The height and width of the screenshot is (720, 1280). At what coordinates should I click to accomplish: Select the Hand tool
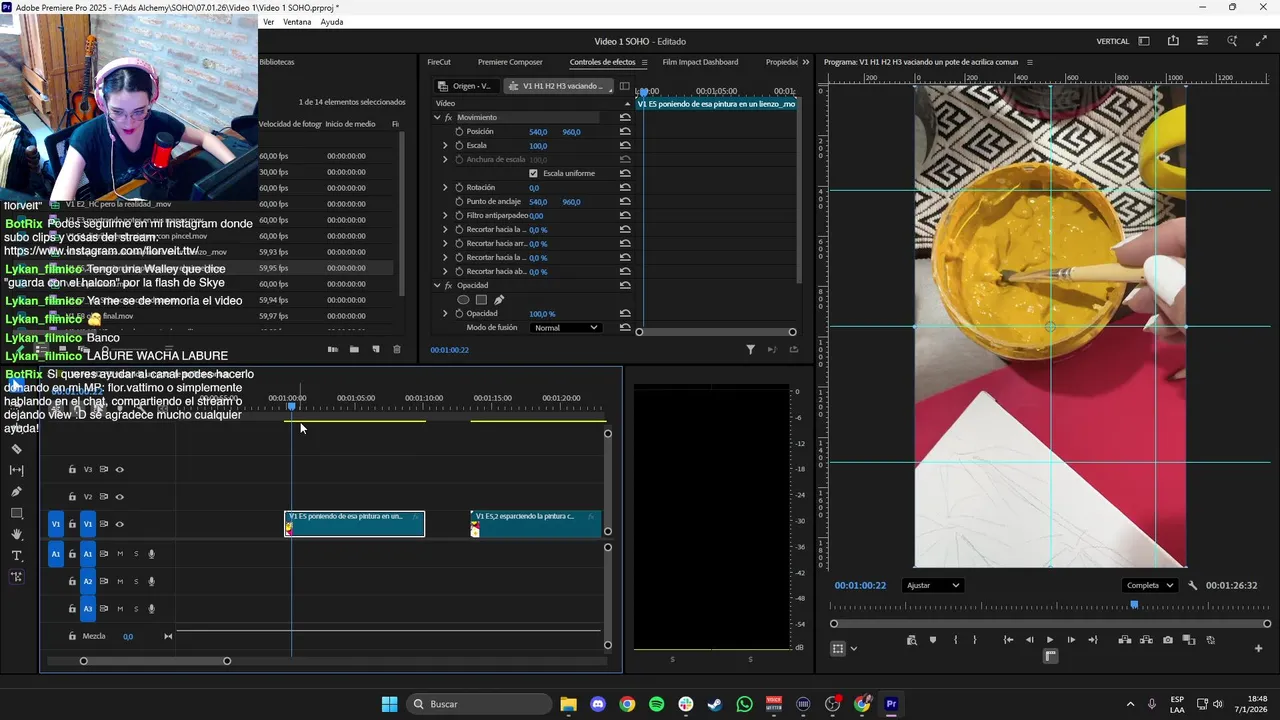16,534
